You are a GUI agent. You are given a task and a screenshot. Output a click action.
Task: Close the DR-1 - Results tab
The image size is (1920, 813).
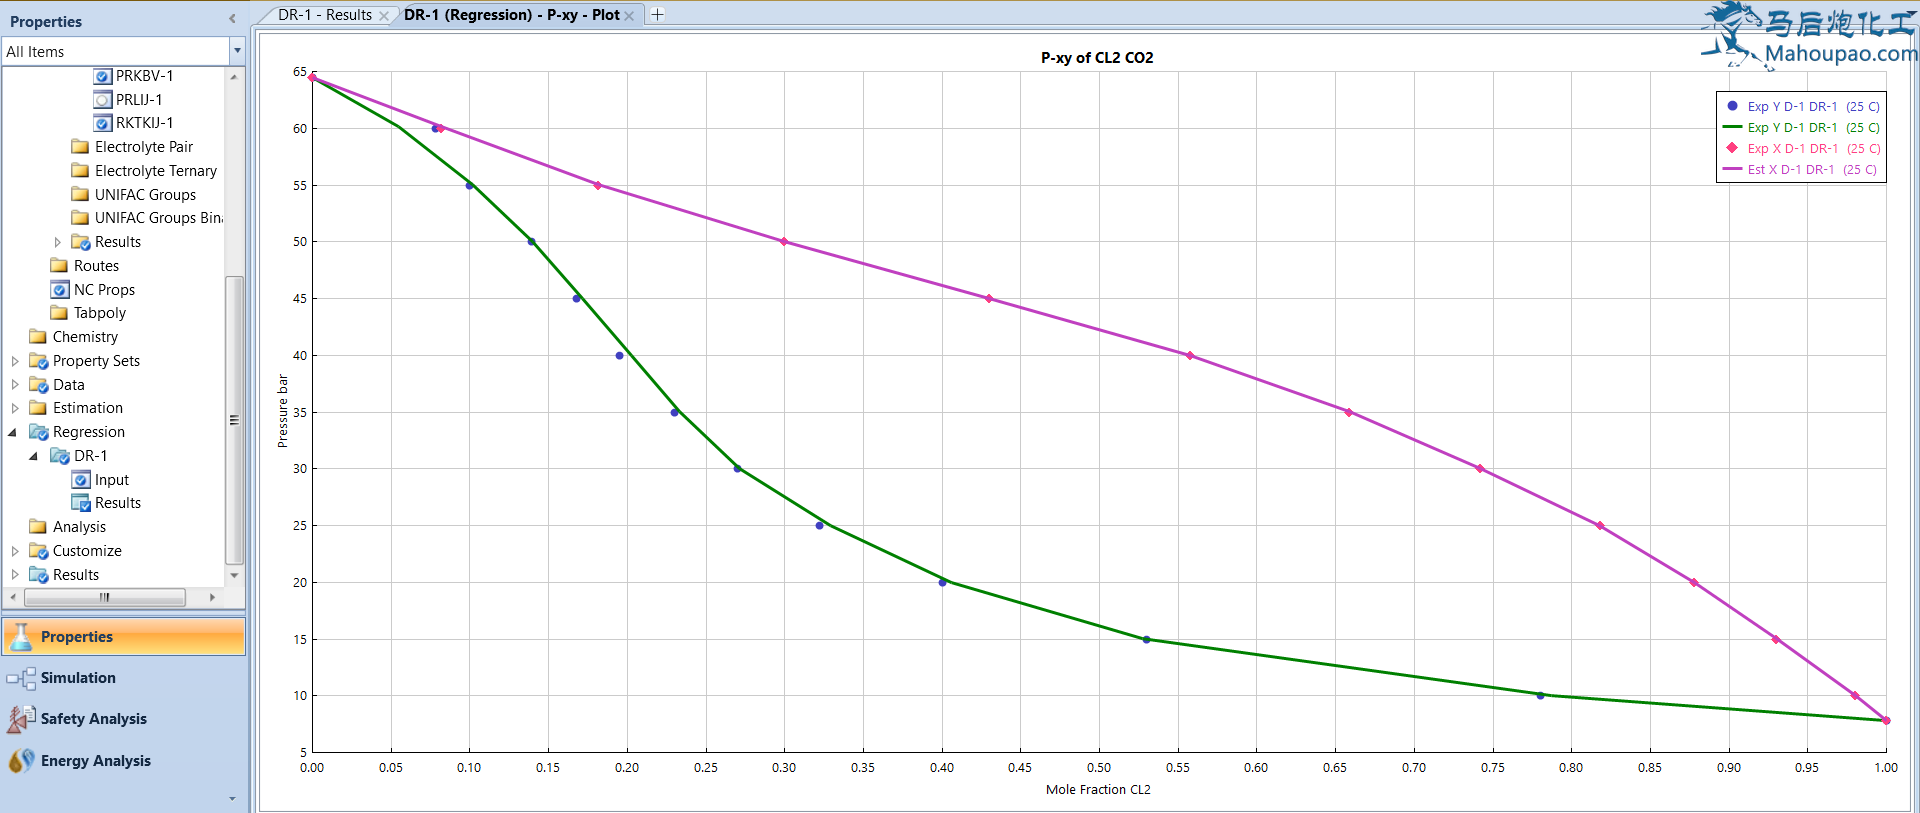[384, 16]
